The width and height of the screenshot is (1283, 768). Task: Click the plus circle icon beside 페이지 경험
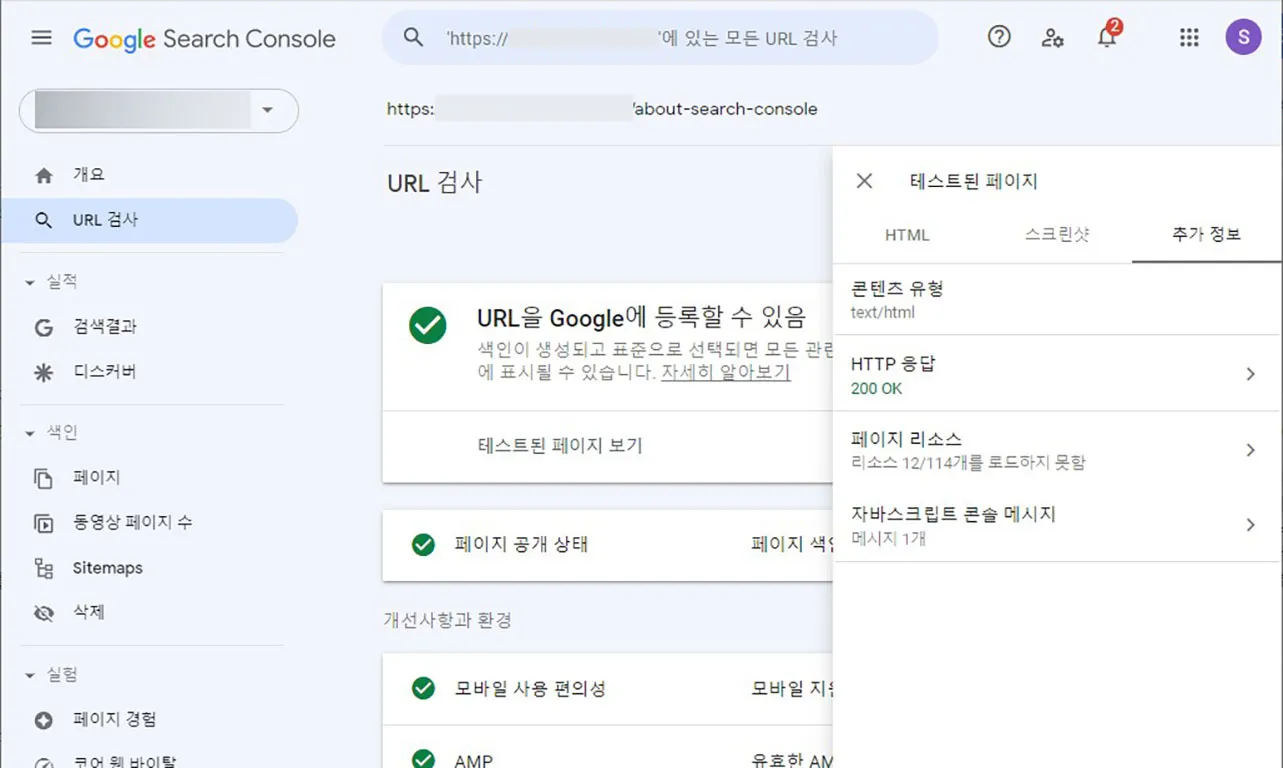click(x=43, y=720)
